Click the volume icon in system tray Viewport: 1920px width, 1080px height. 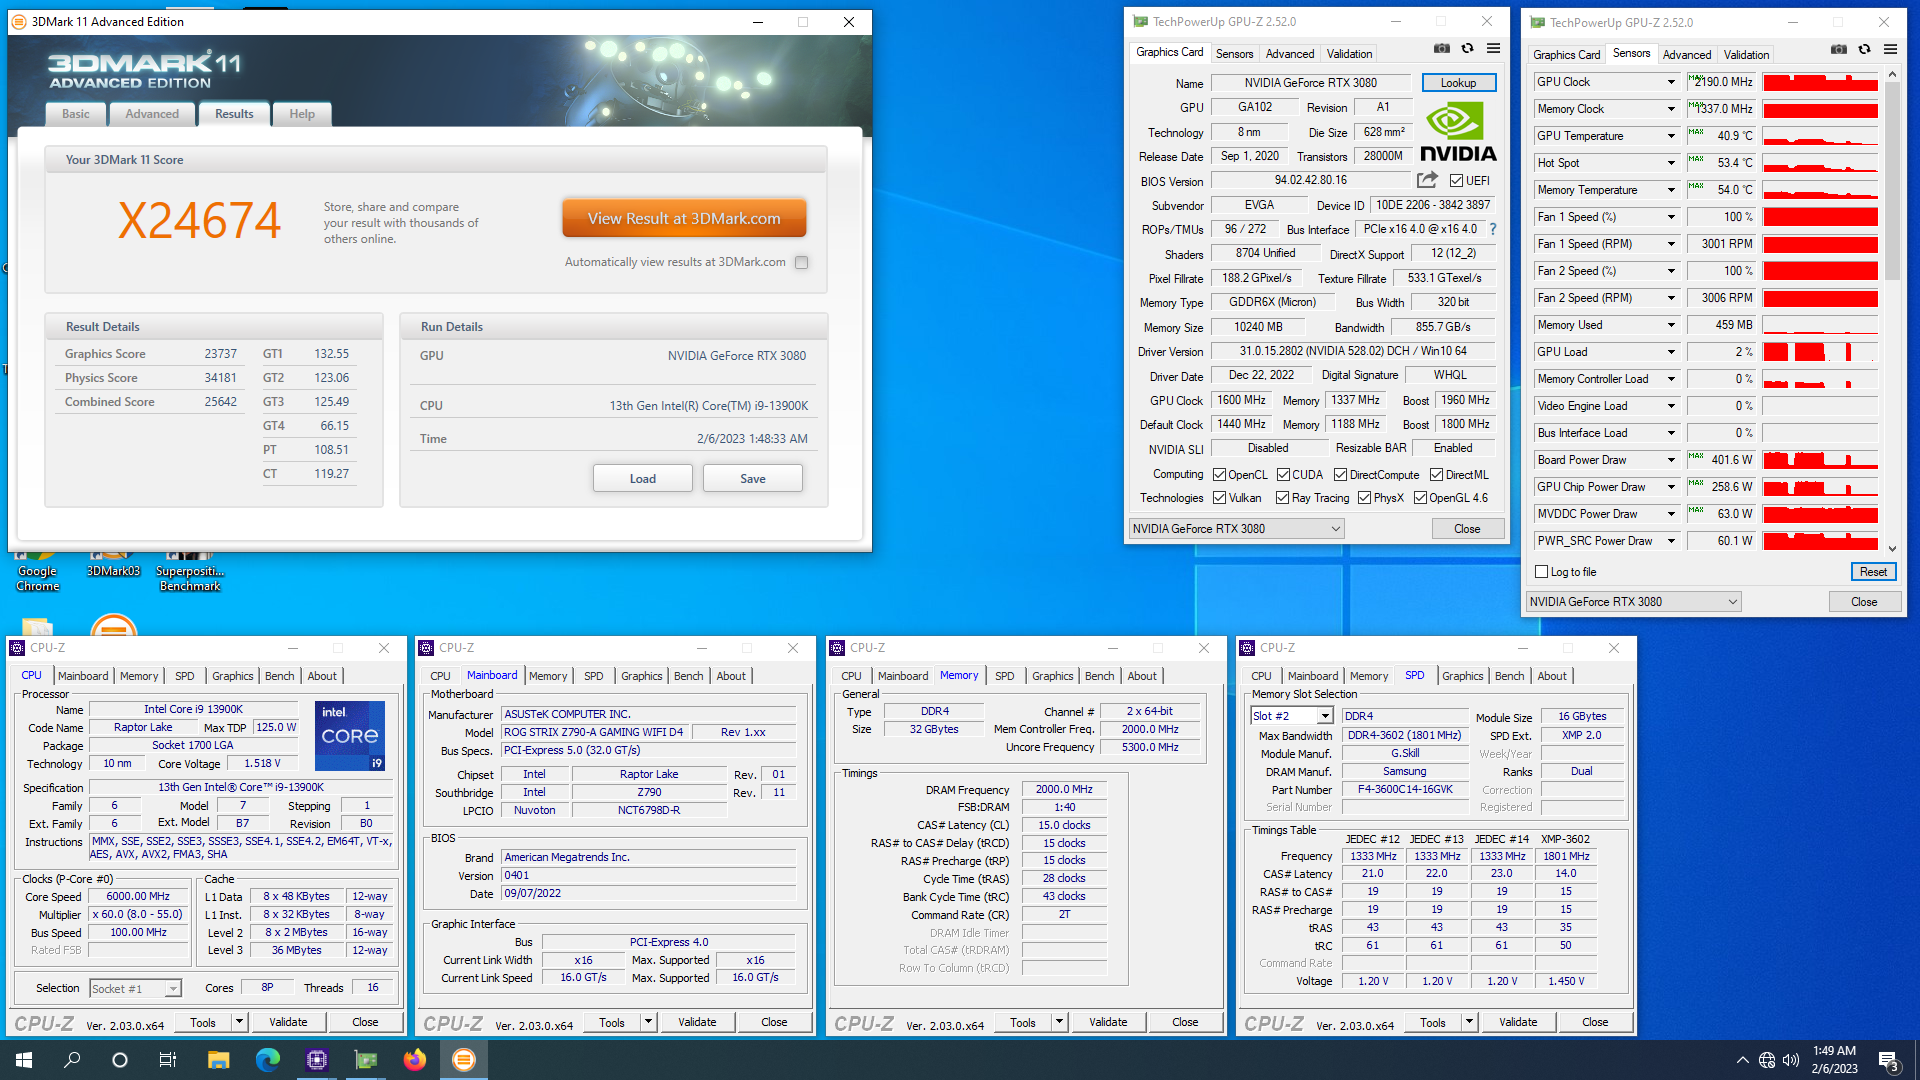1790,1060
